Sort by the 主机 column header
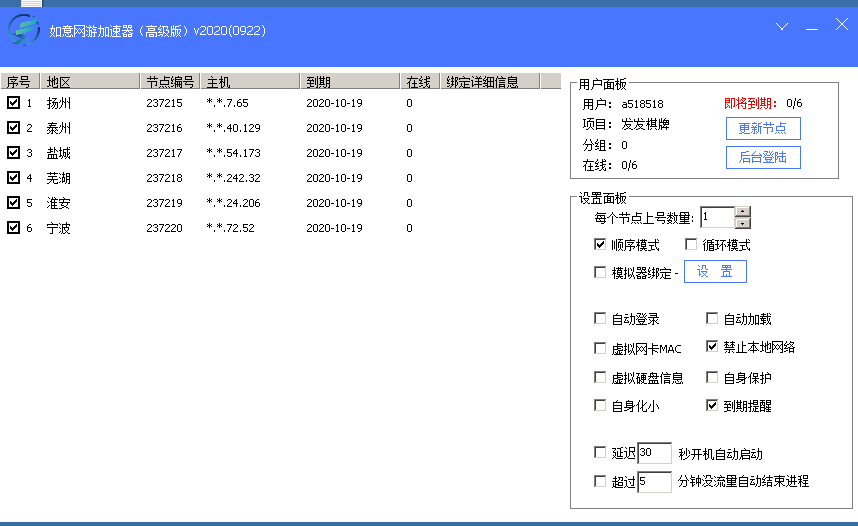Viewport: 858px width, 526px height. click(x=250, y=81)
